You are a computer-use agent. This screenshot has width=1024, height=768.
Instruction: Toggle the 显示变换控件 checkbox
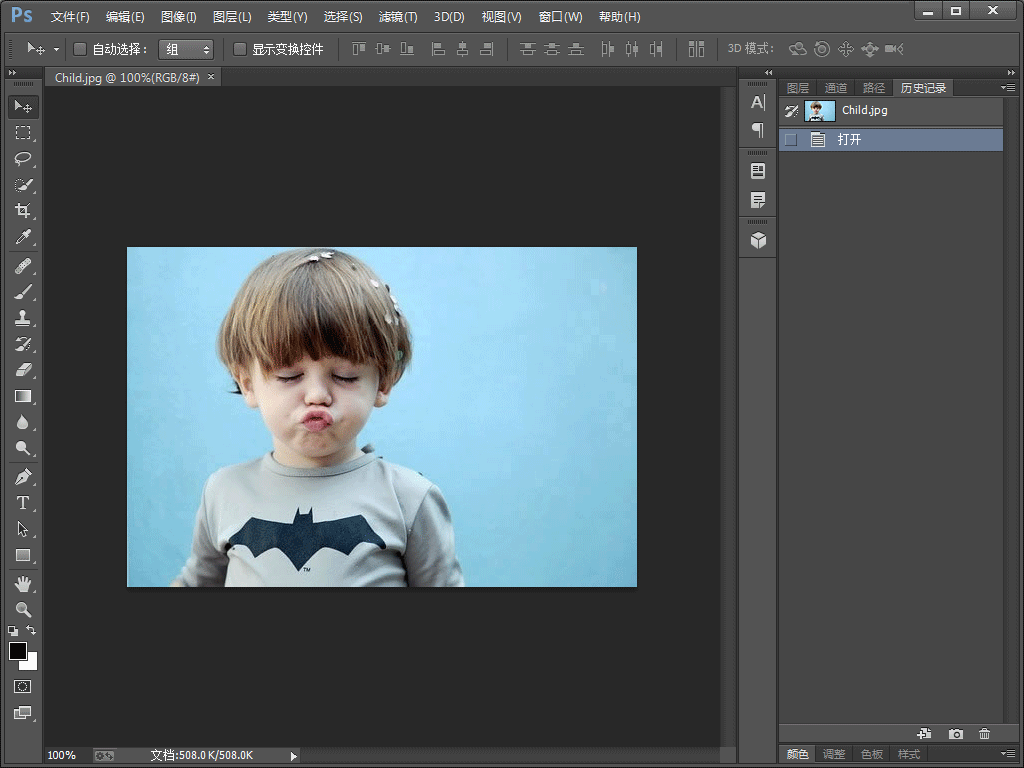pos(240,49)
